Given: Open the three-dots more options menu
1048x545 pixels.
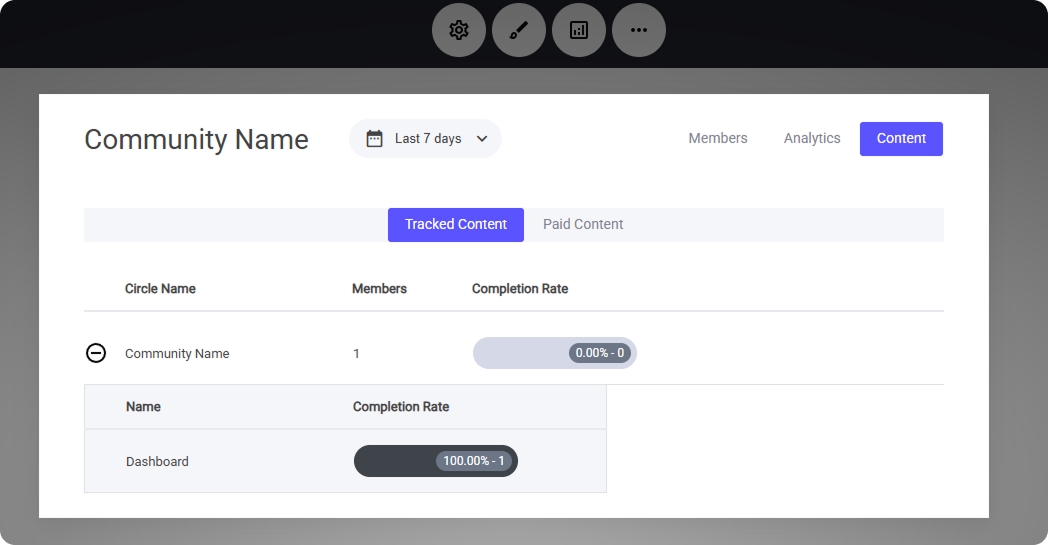Looking at the screenshot, I should (639, 30).
